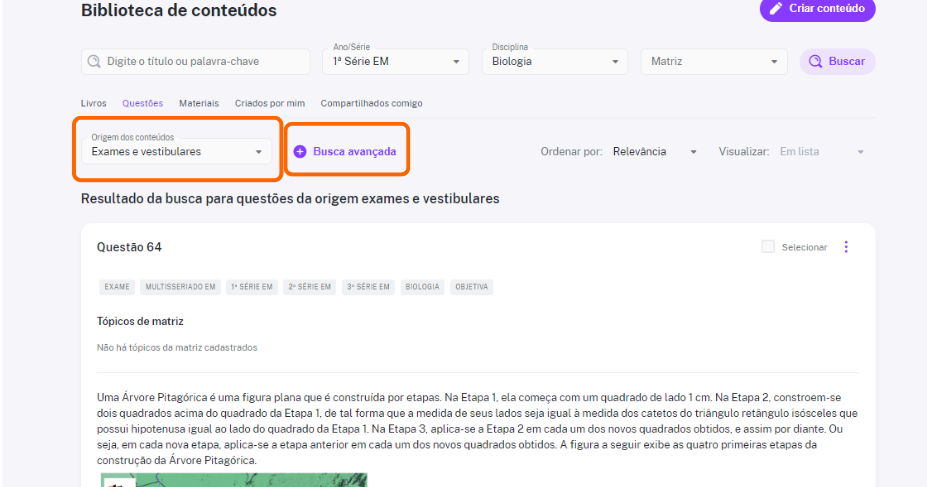
Task: Open the Criados por mim tab
Action: [270, 103]
